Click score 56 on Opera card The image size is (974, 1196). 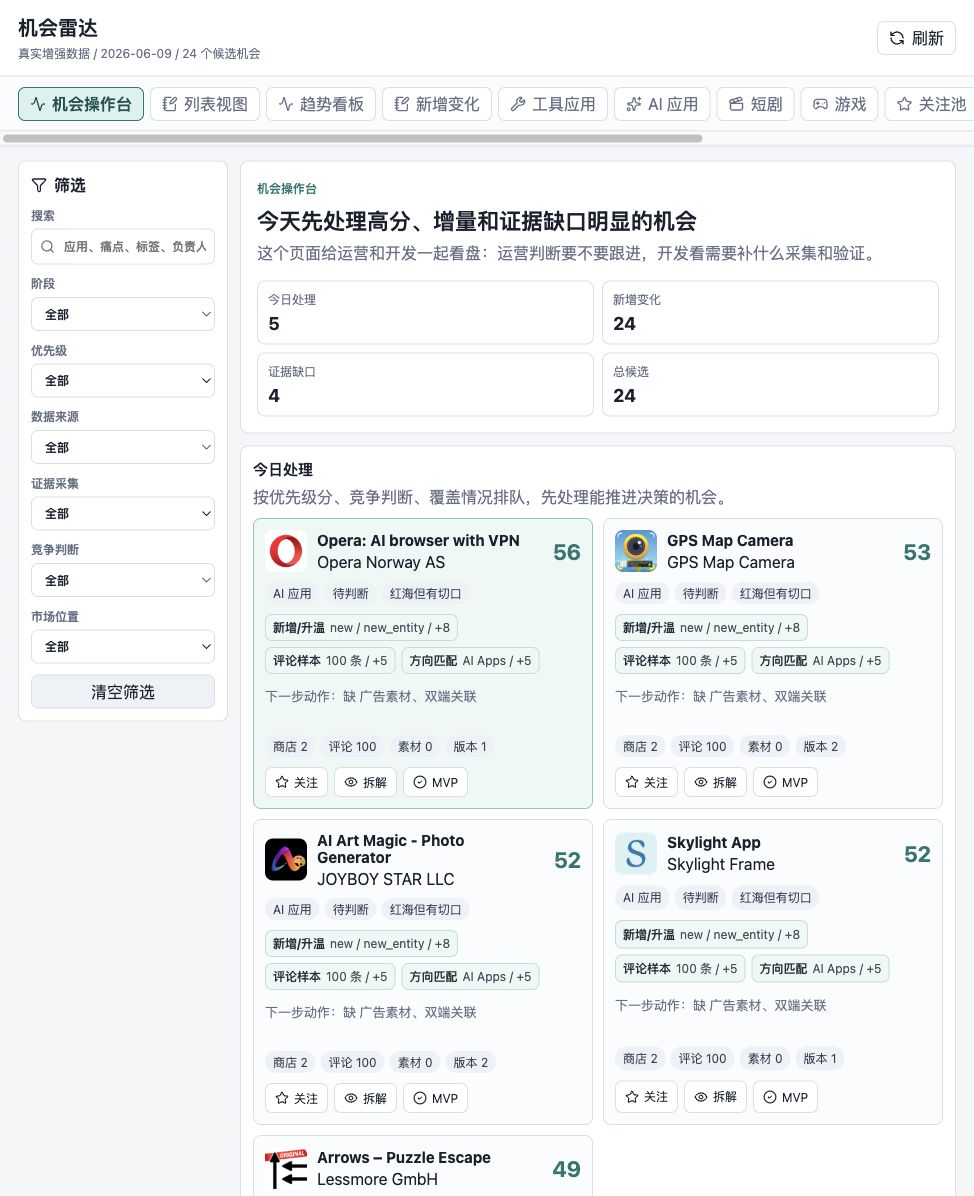coord(567,551)
